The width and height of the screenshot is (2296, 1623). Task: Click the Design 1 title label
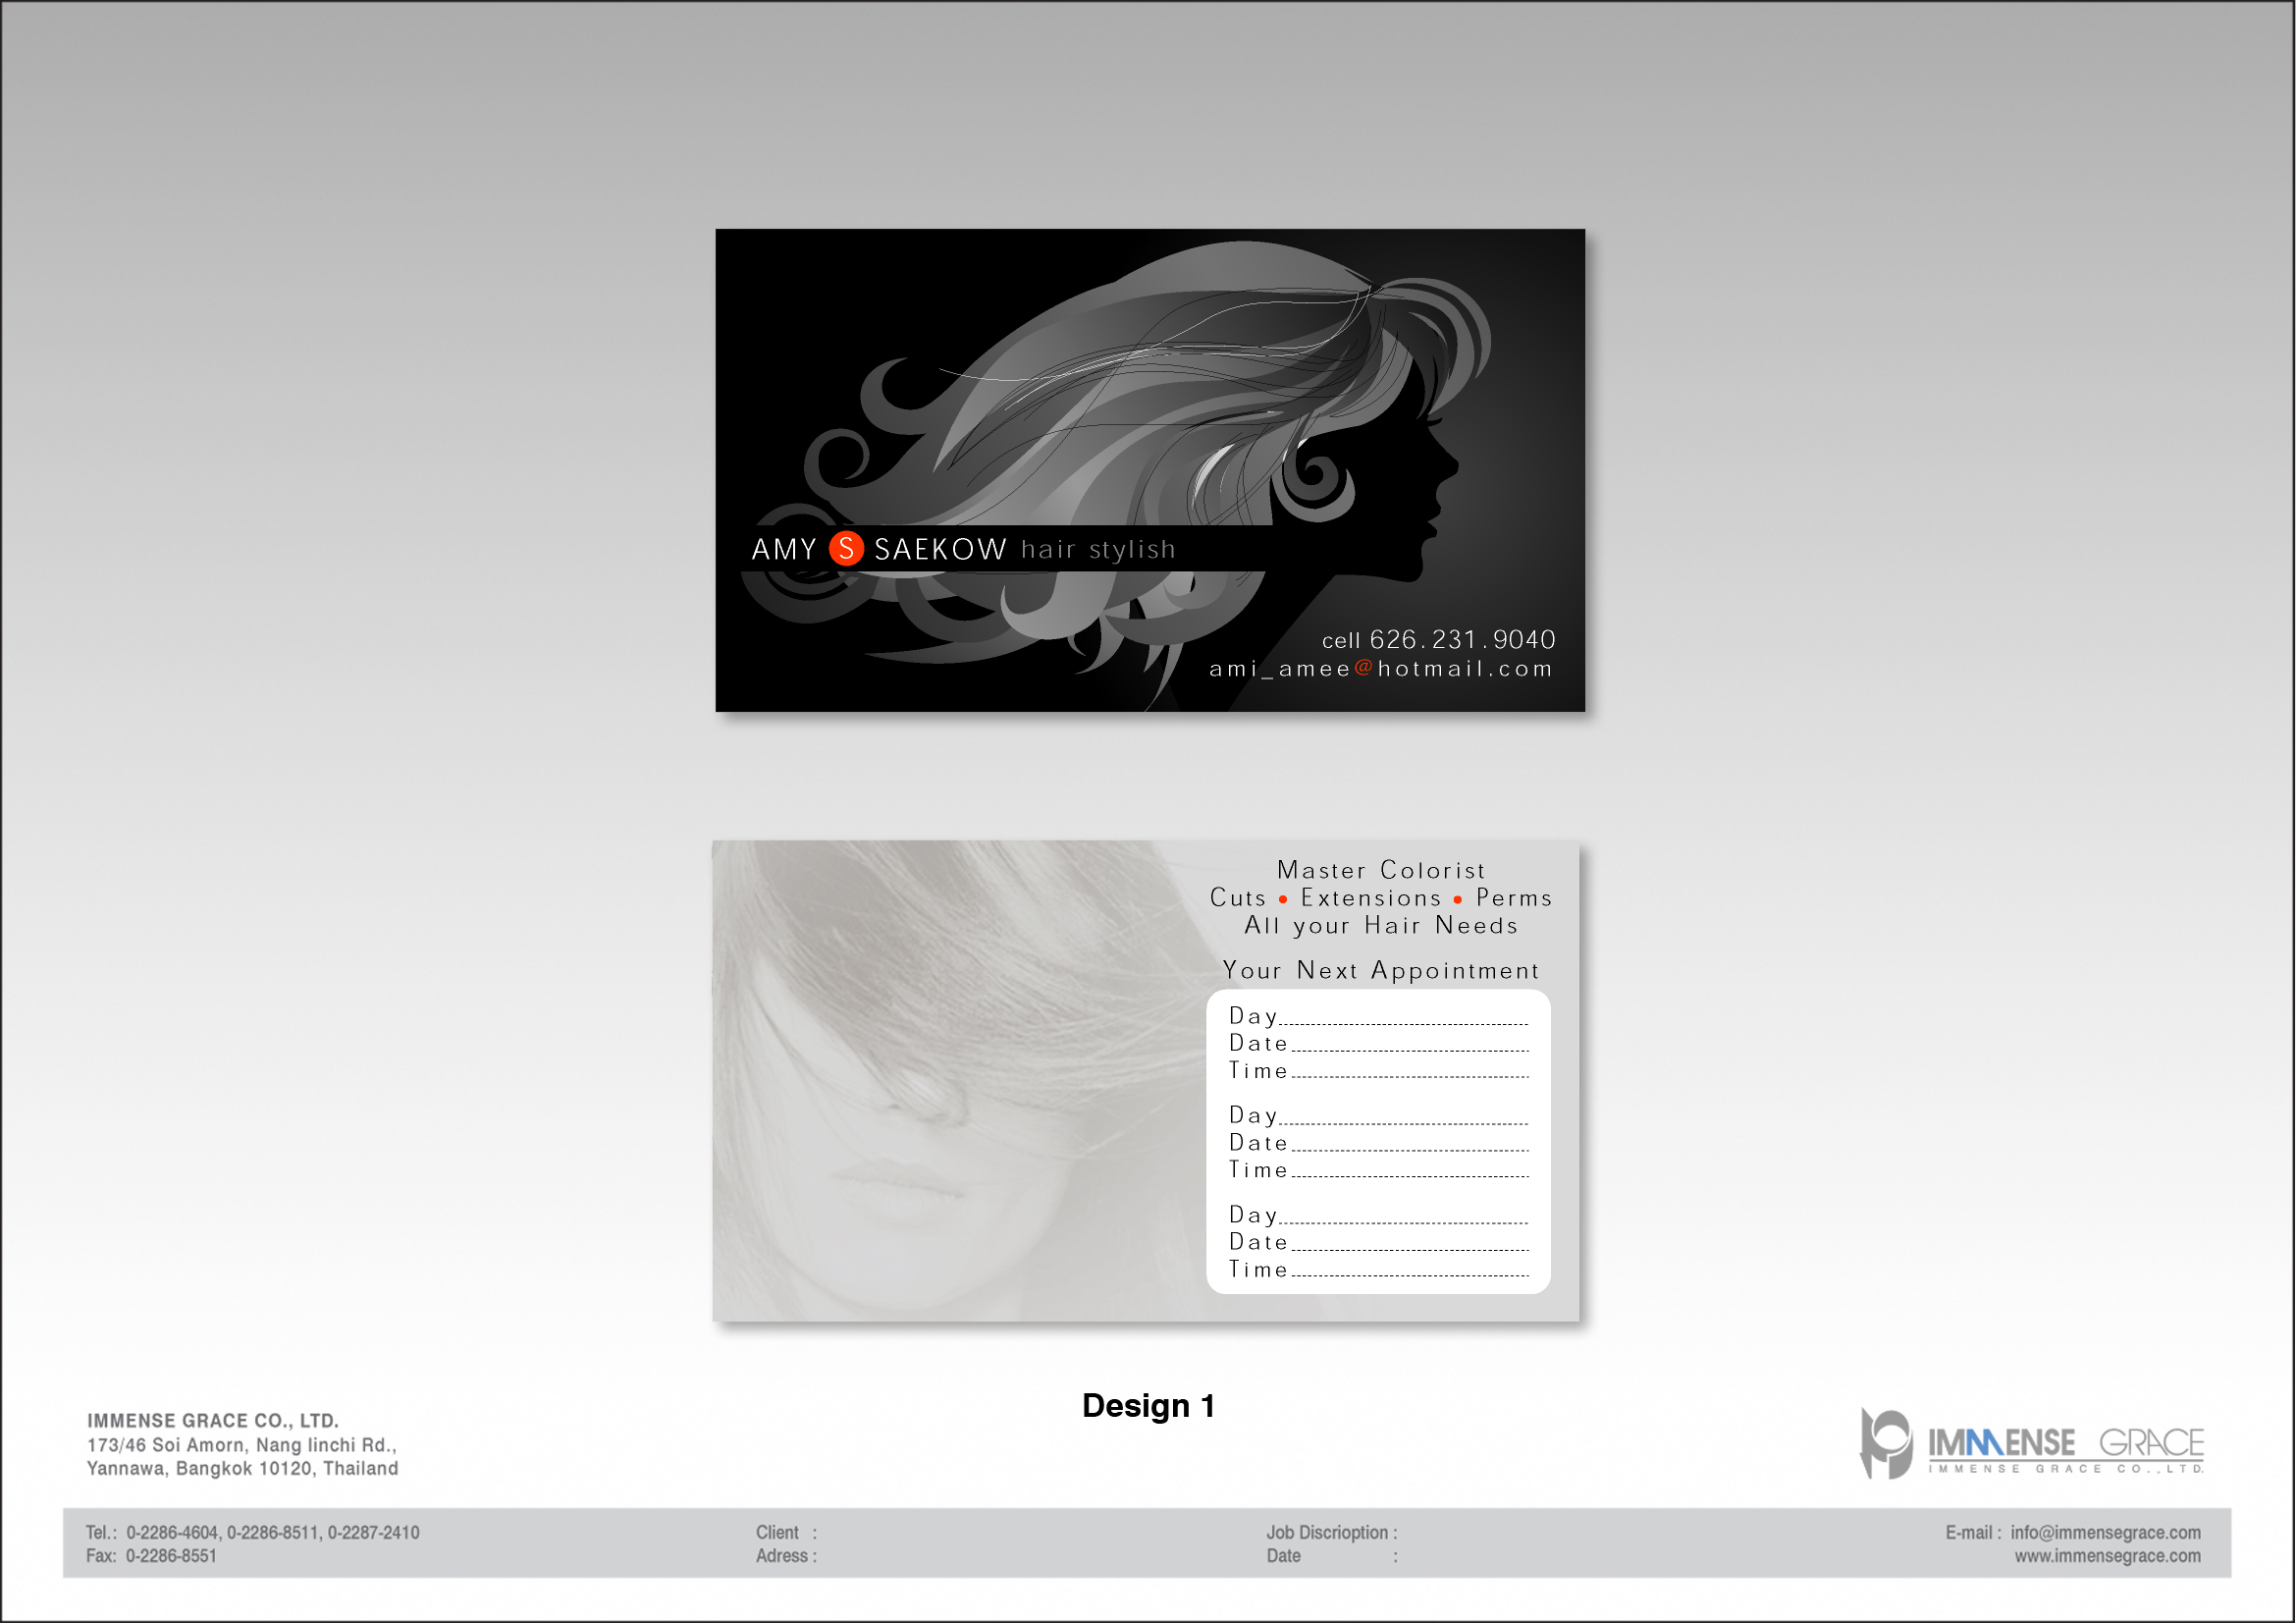[1148, 1405]
